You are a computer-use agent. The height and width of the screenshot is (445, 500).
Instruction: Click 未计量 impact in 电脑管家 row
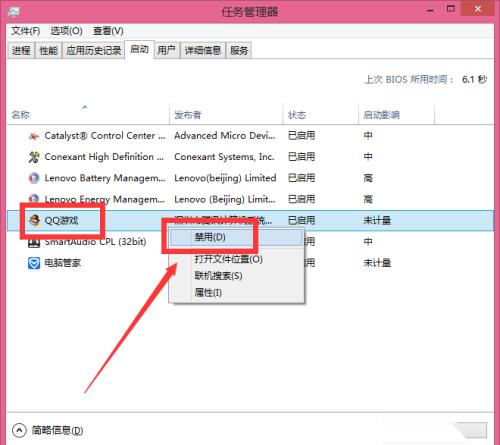[377, 263]
